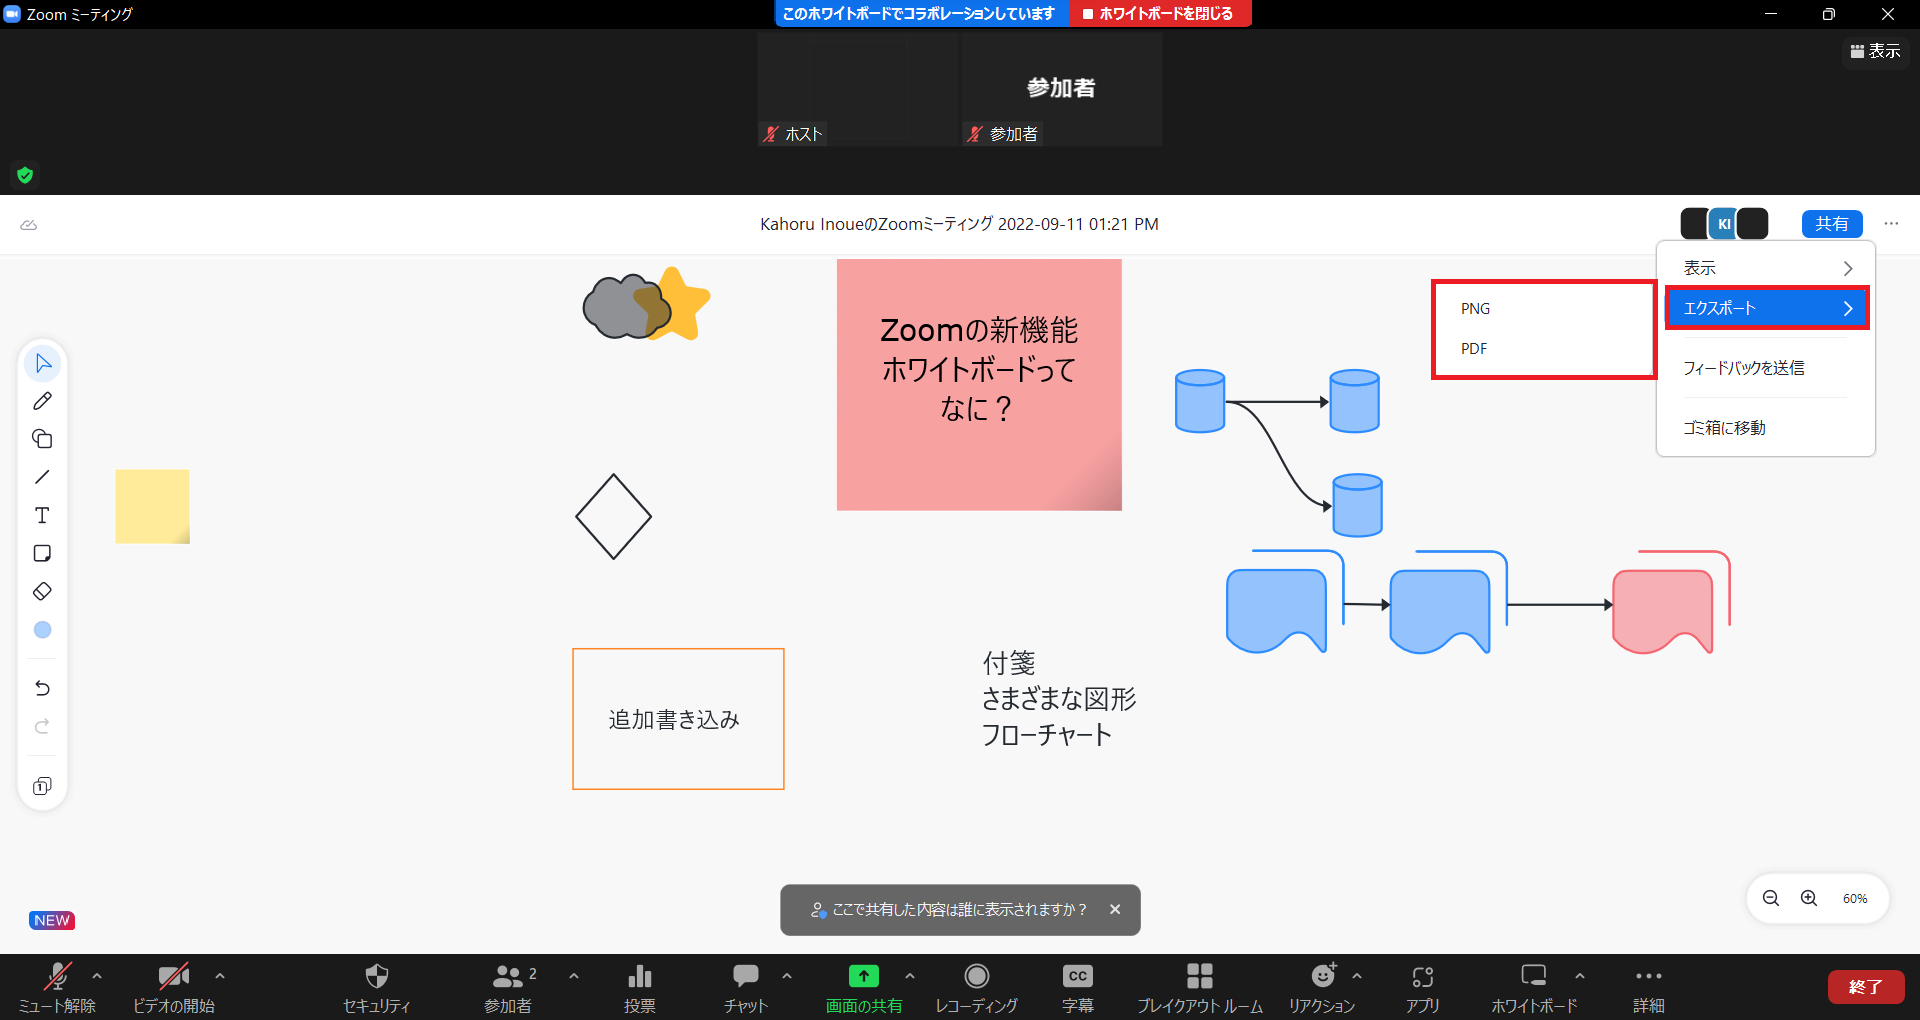Select the sticky note tool

click(42, 553)
